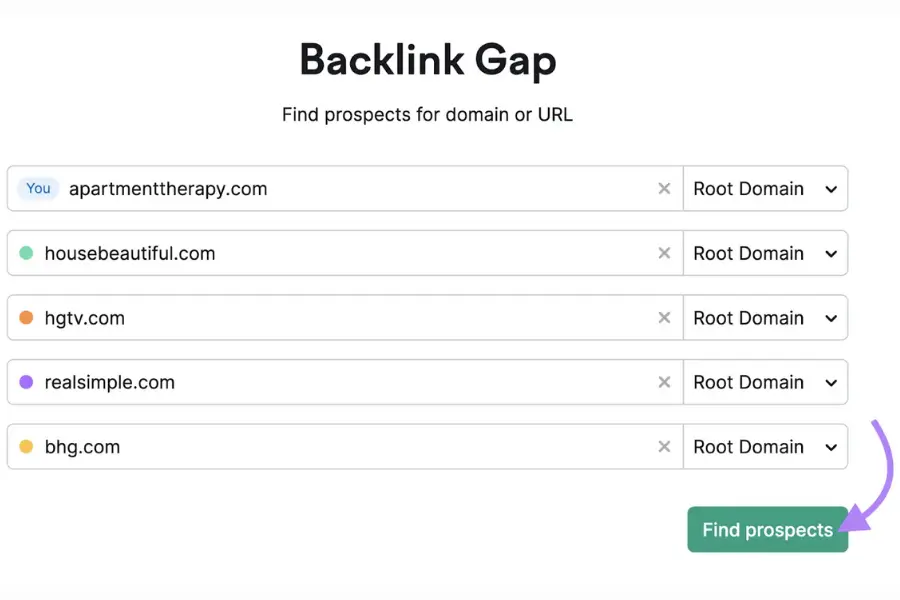The image size is (900, 600).
Task: Remove bhg.com using the X icon
Action: 664,447
